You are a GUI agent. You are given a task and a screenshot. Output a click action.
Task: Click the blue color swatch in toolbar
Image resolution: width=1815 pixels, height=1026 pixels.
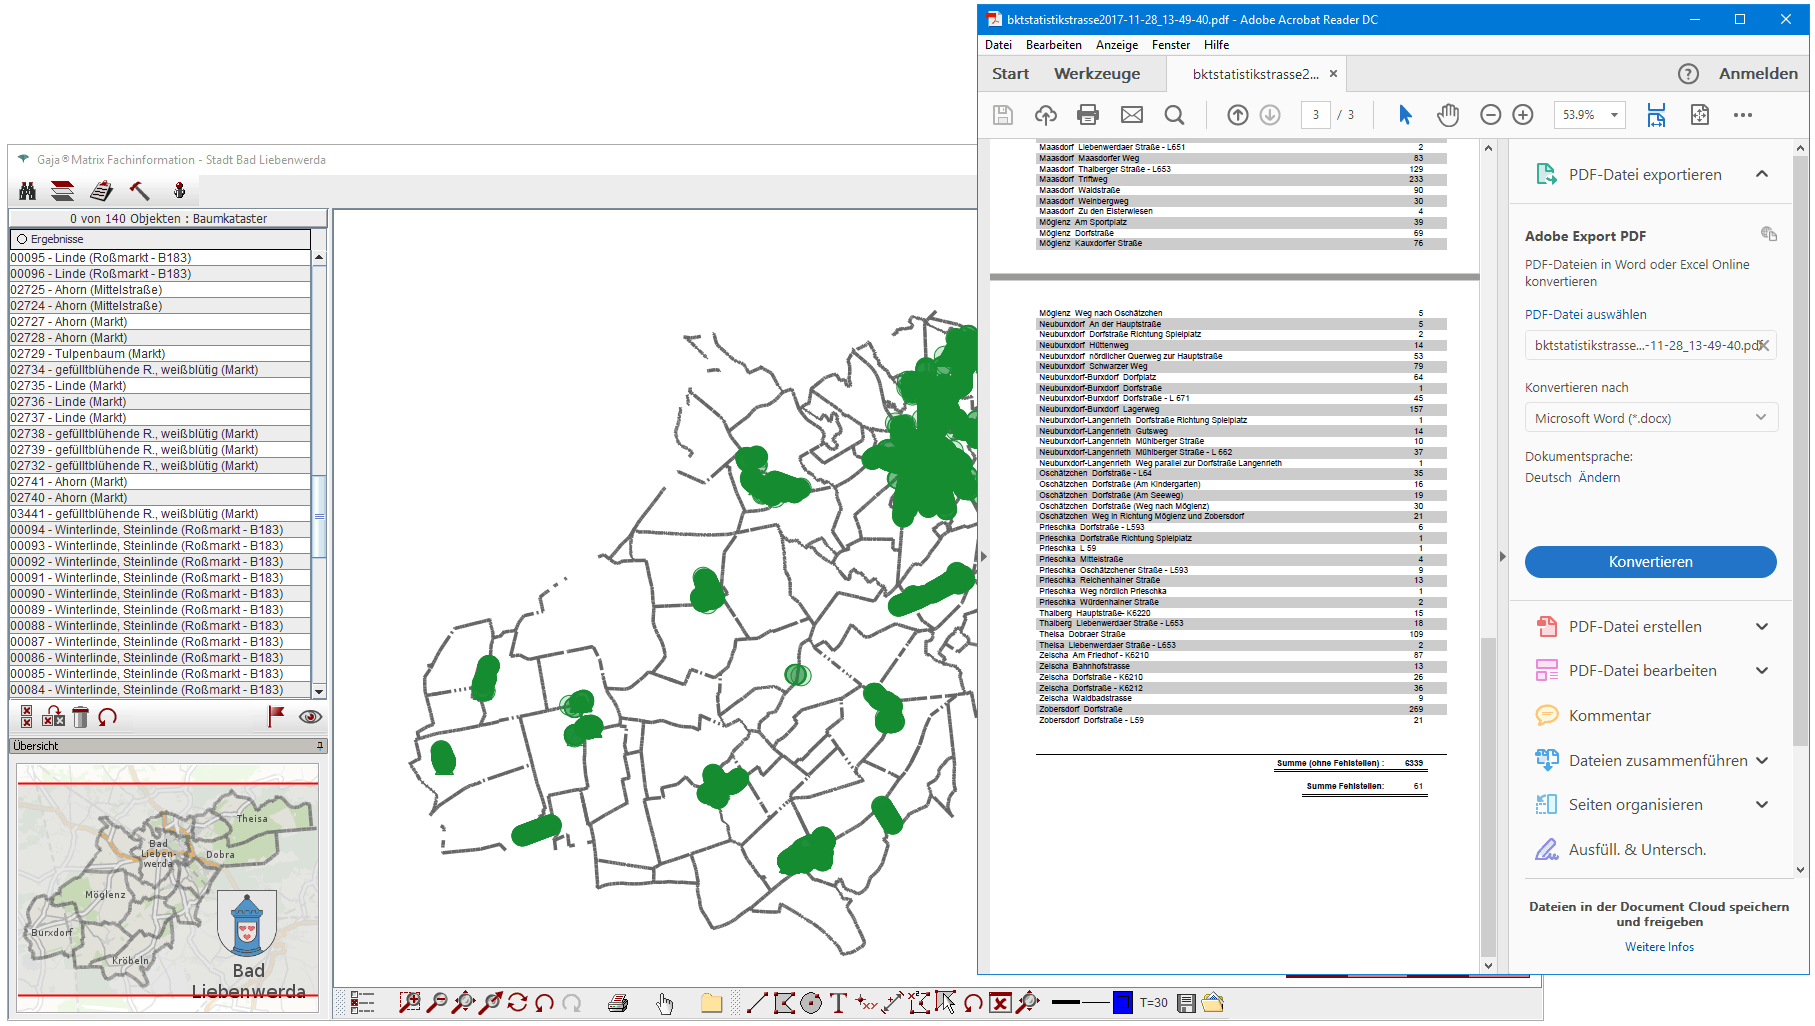pyautogui.click(x=1123, y=1003)
